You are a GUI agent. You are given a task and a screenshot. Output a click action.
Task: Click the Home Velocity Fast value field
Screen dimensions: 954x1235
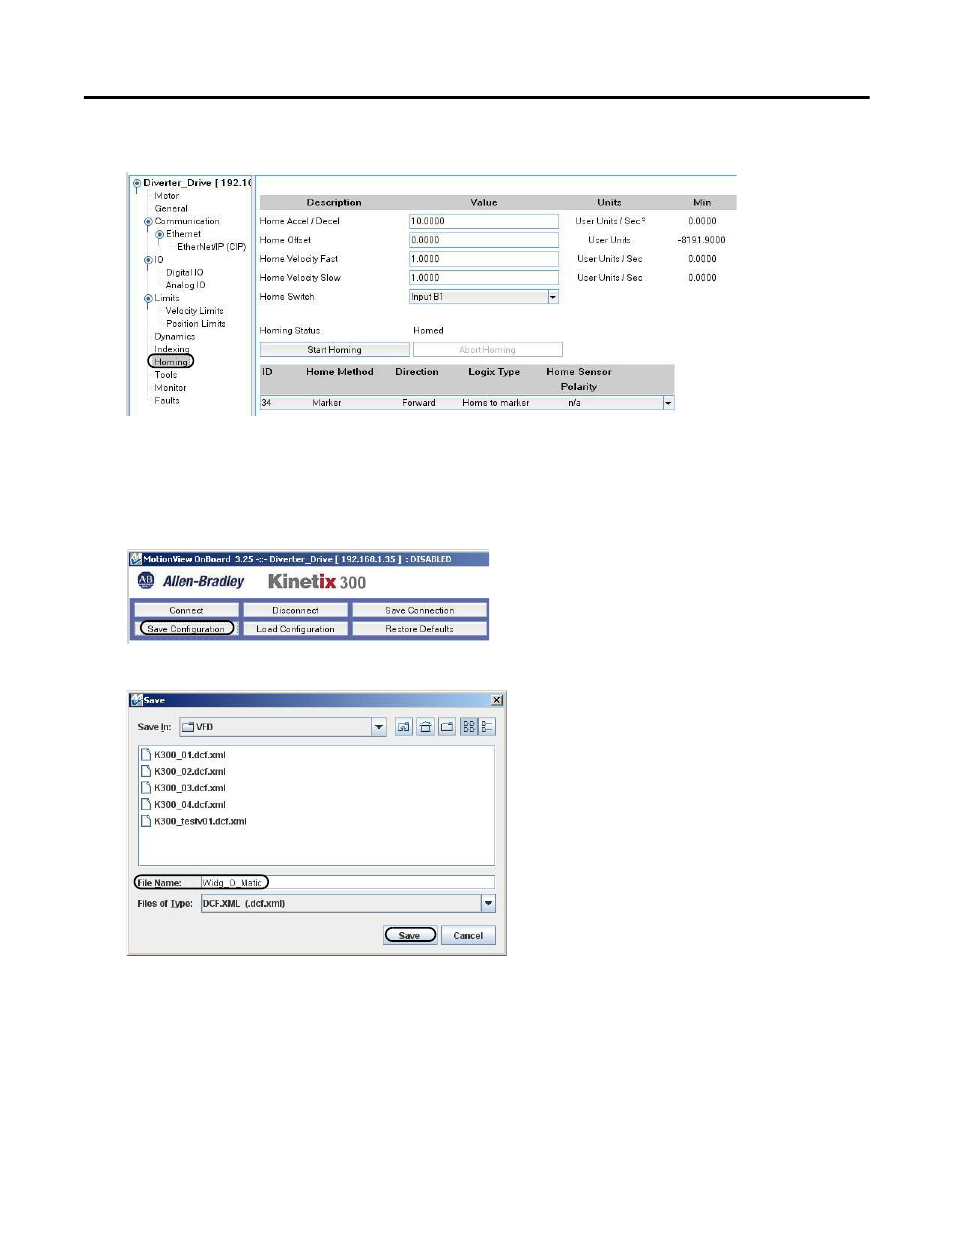coord(484,259)
